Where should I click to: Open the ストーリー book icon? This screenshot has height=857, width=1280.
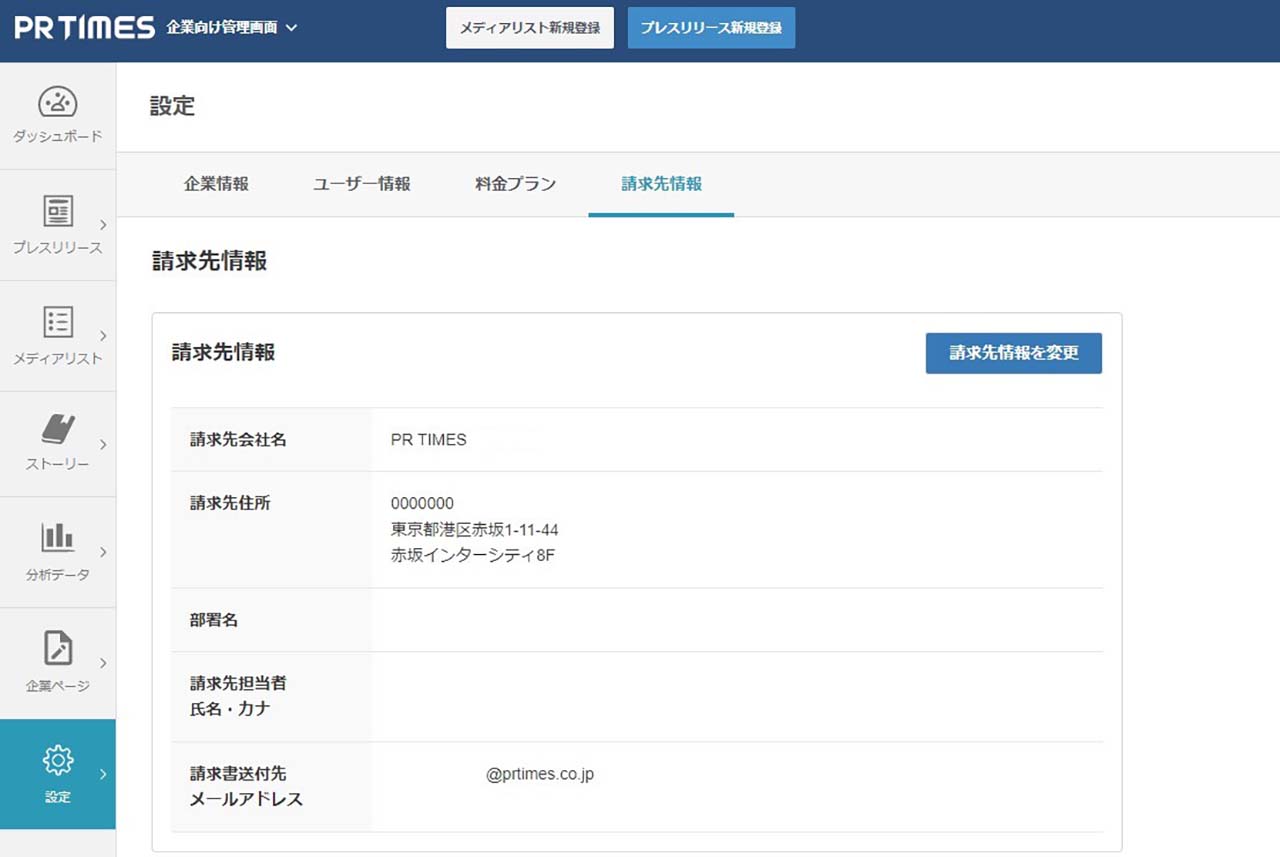click(57, 430)
